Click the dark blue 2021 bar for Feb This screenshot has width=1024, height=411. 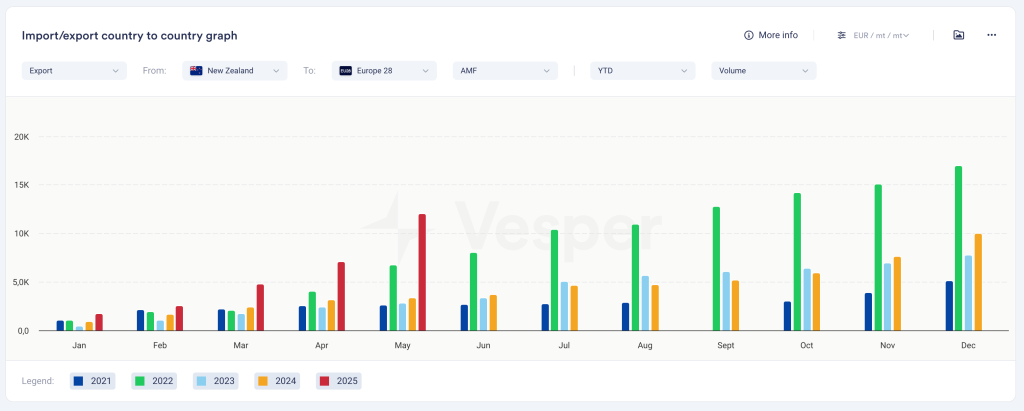tap(140, 320)
